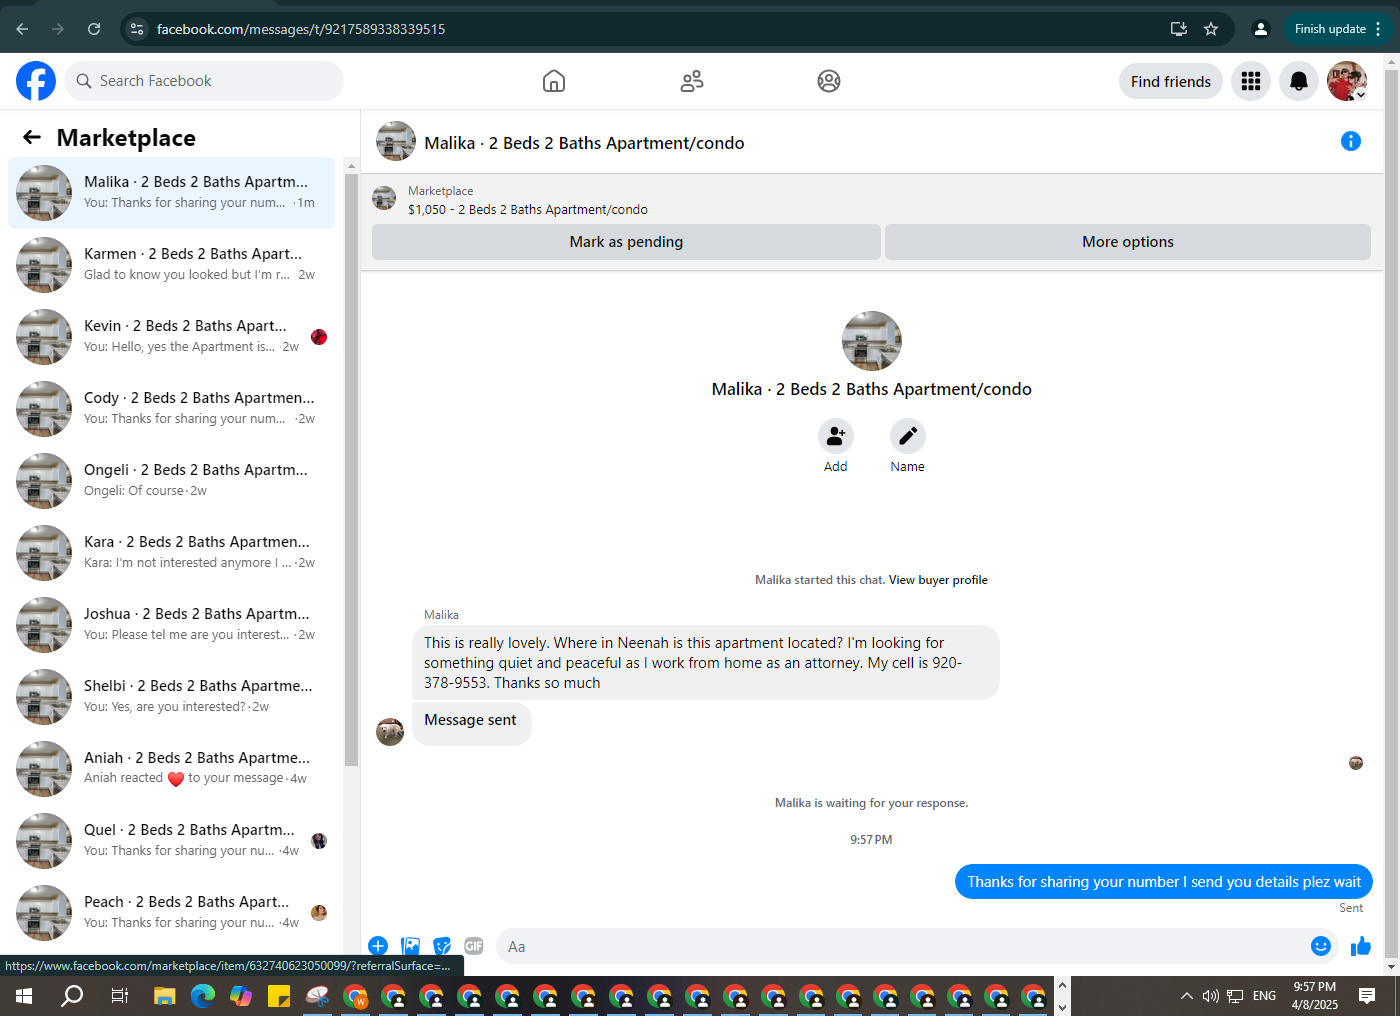
Task: Open the Kevin conversation
Action: point(171,337)
